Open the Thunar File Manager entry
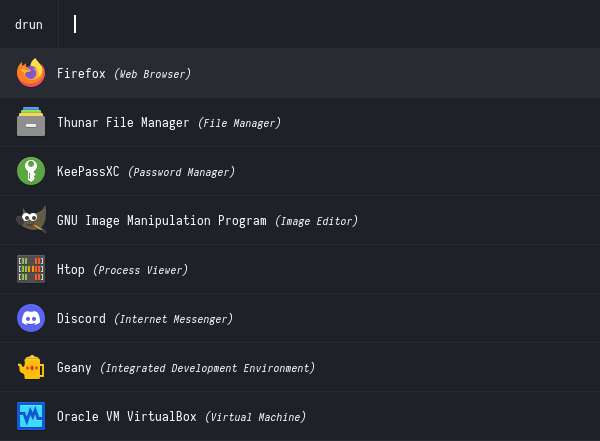 pos(123,122)
